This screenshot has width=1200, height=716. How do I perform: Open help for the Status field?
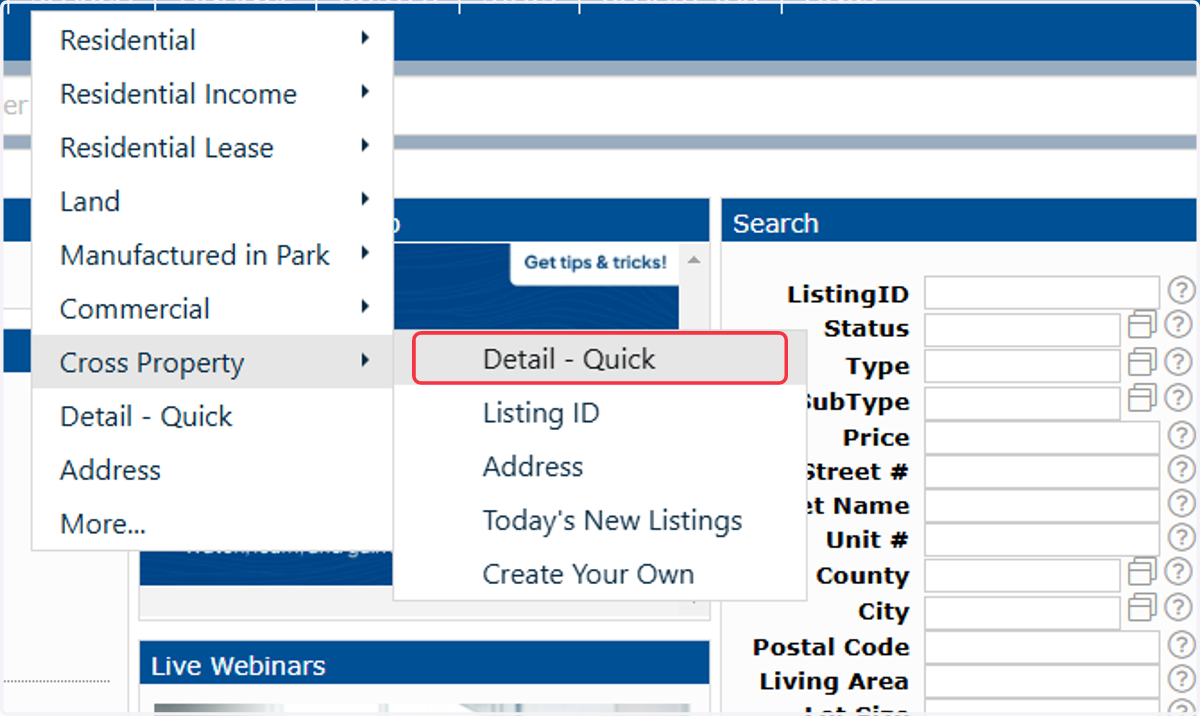[x=1178, y=326]
